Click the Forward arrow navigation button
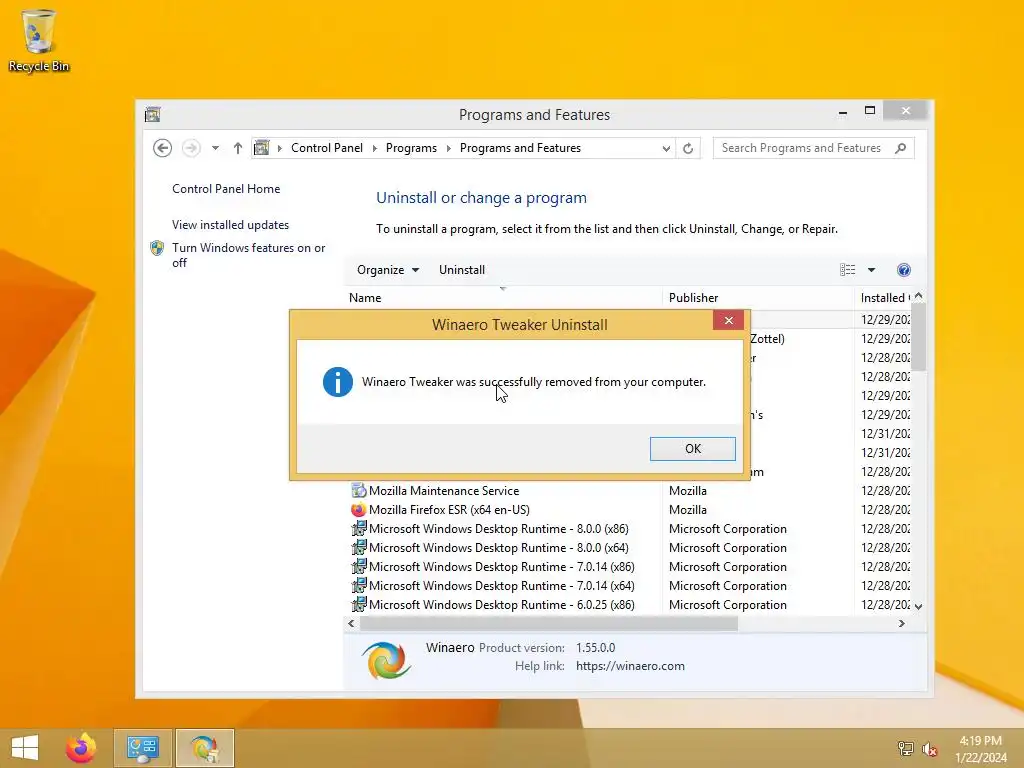 pyautogui.click(x=191, y=148)
